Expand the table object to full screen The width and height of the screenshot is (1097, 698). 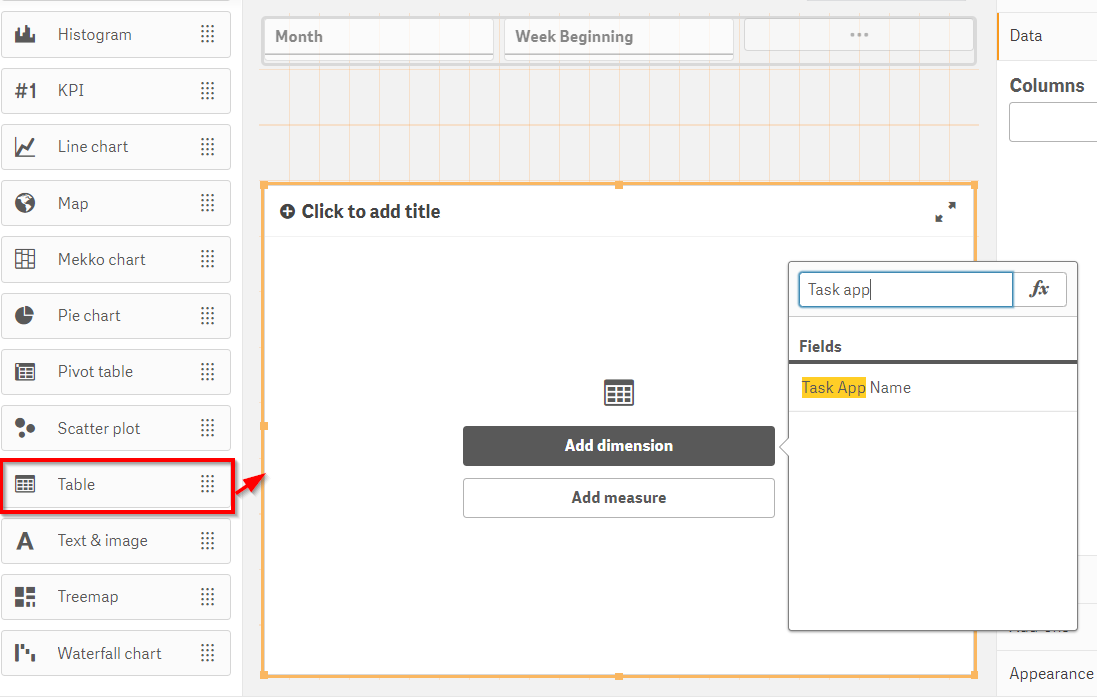tap(945, 212)
